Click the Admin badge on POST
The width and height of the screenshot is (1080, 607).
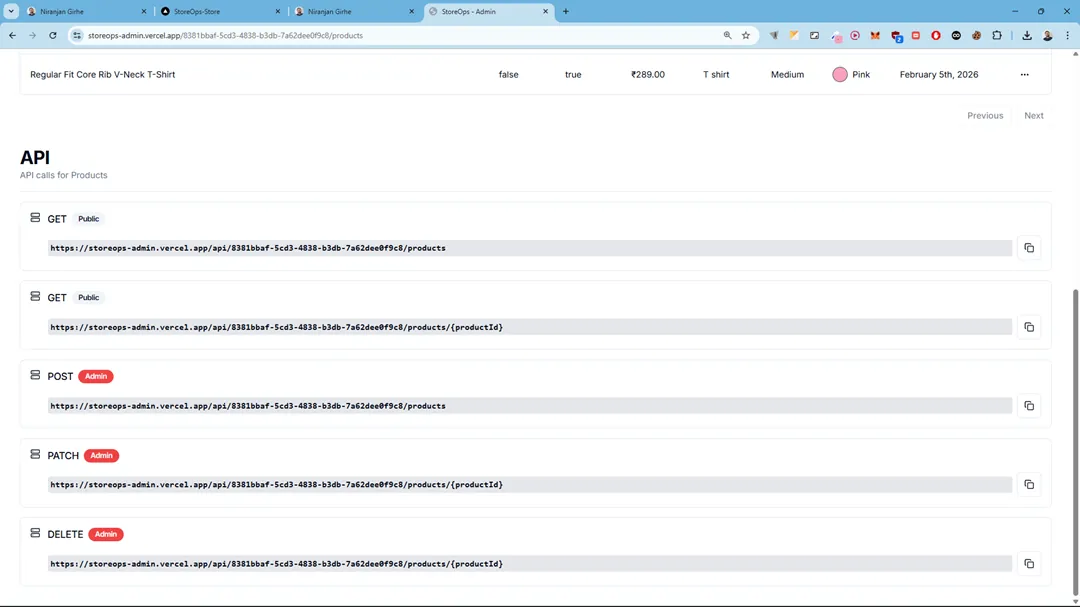pyautogui.click(x=96, y=376)
